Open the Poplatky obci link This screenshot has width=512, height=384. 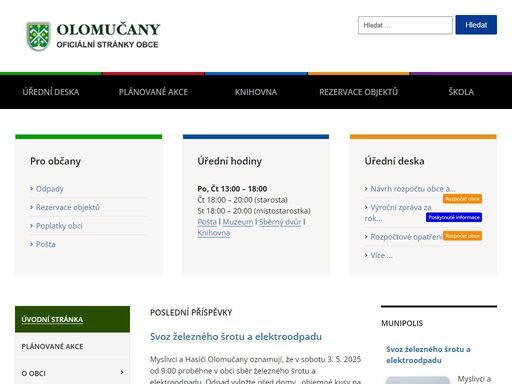[x=59, y=226]
